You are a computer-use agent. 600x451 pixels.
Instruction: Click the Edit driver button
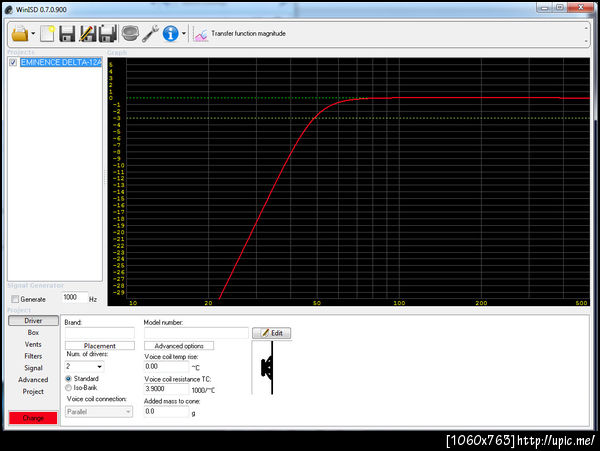(272, 333)
